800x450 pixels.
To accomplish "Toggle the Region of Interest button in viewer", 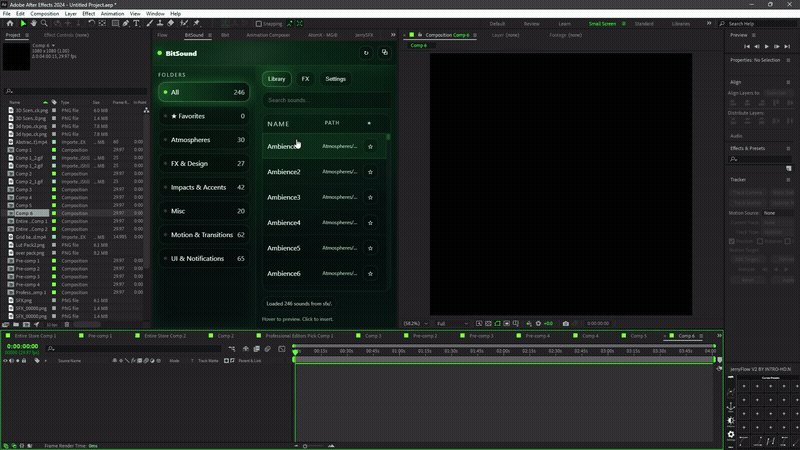I will point(507,323).
